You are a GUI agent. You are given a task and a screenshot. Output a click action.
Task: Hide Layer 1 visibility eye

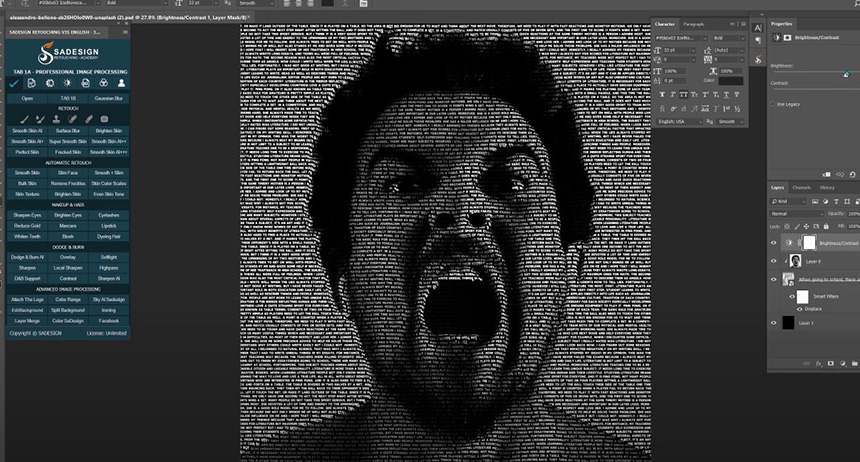pyautogui.click(x=774, y=323)
